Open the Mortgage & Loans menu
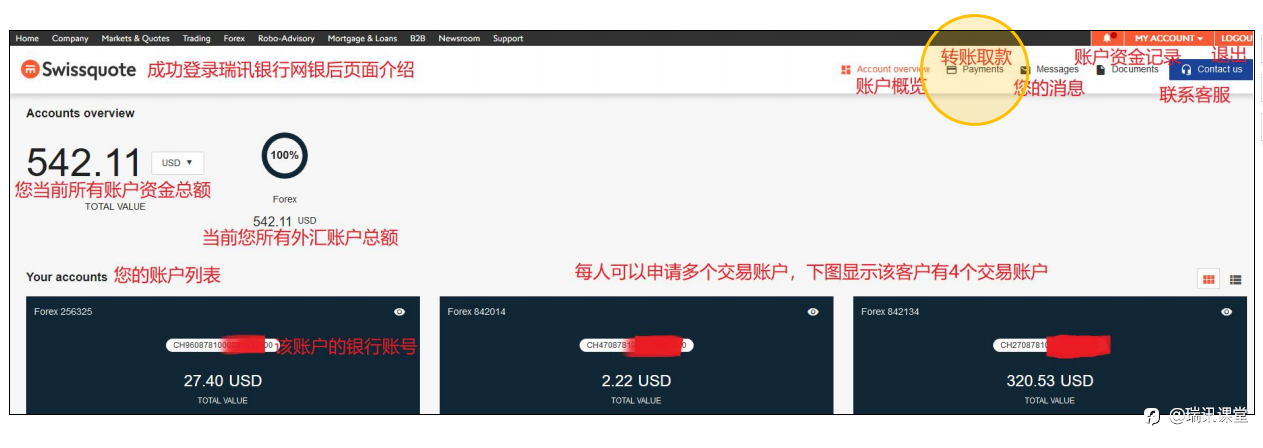 click(363, 39)
